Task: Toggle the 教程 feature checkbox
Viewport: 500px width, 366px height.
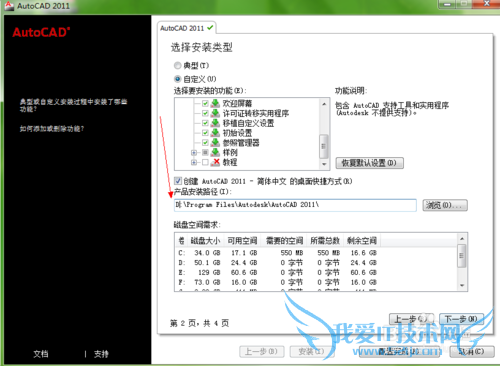Action: (x=205, y=162)
